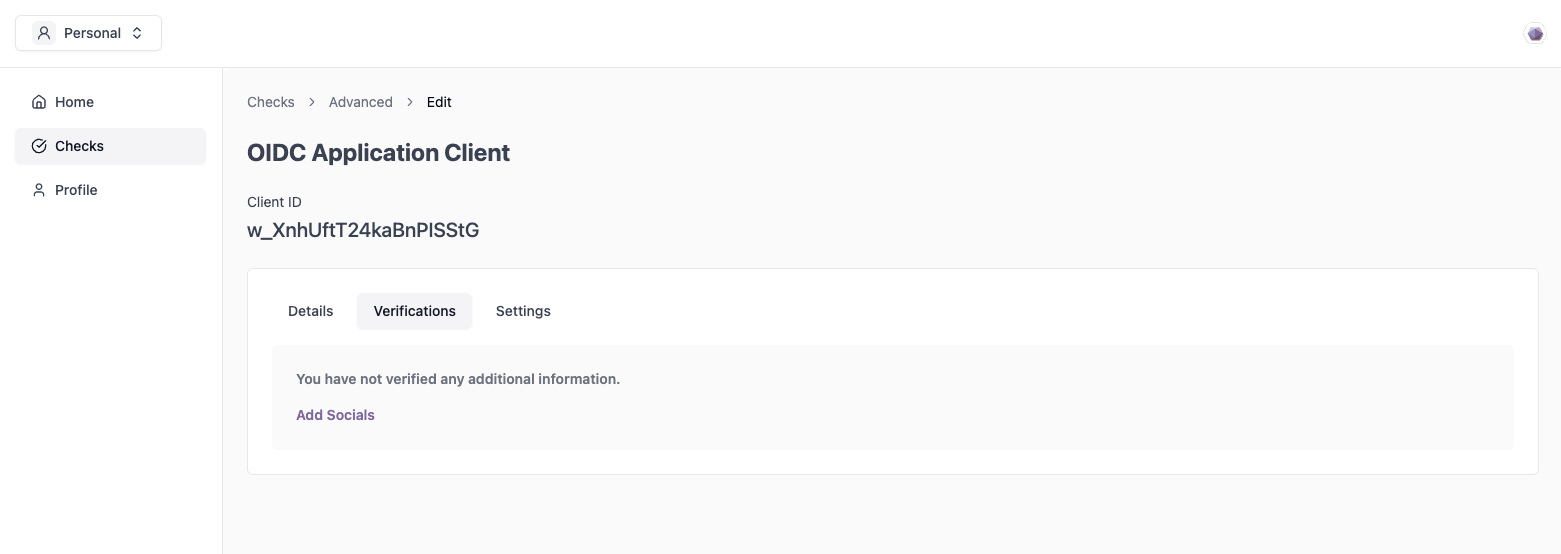Click the person icon in Personal switcher
This screenshot has height=554, width=1561.
[44, 33]
